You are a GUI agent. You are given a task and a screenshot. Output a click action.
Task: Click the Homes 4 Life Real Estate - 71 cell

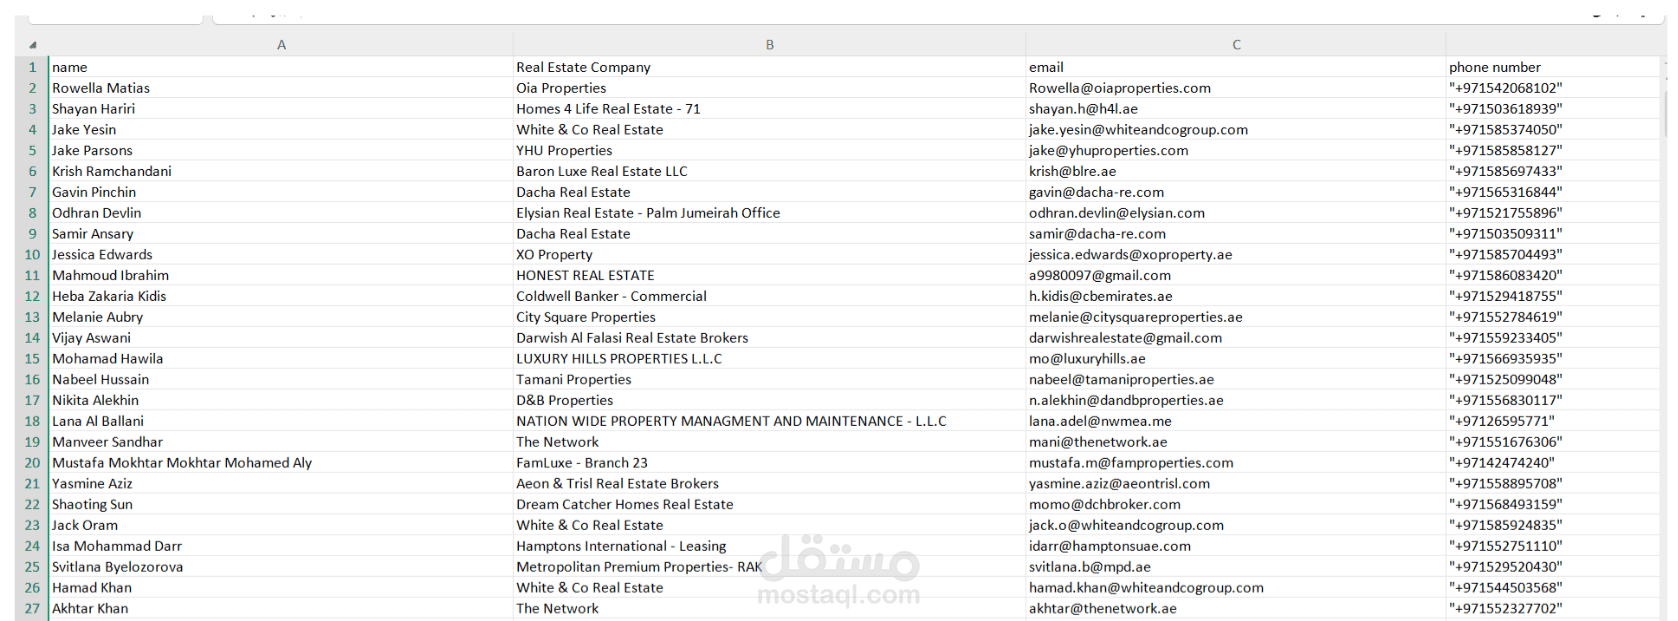pos(769,109)
